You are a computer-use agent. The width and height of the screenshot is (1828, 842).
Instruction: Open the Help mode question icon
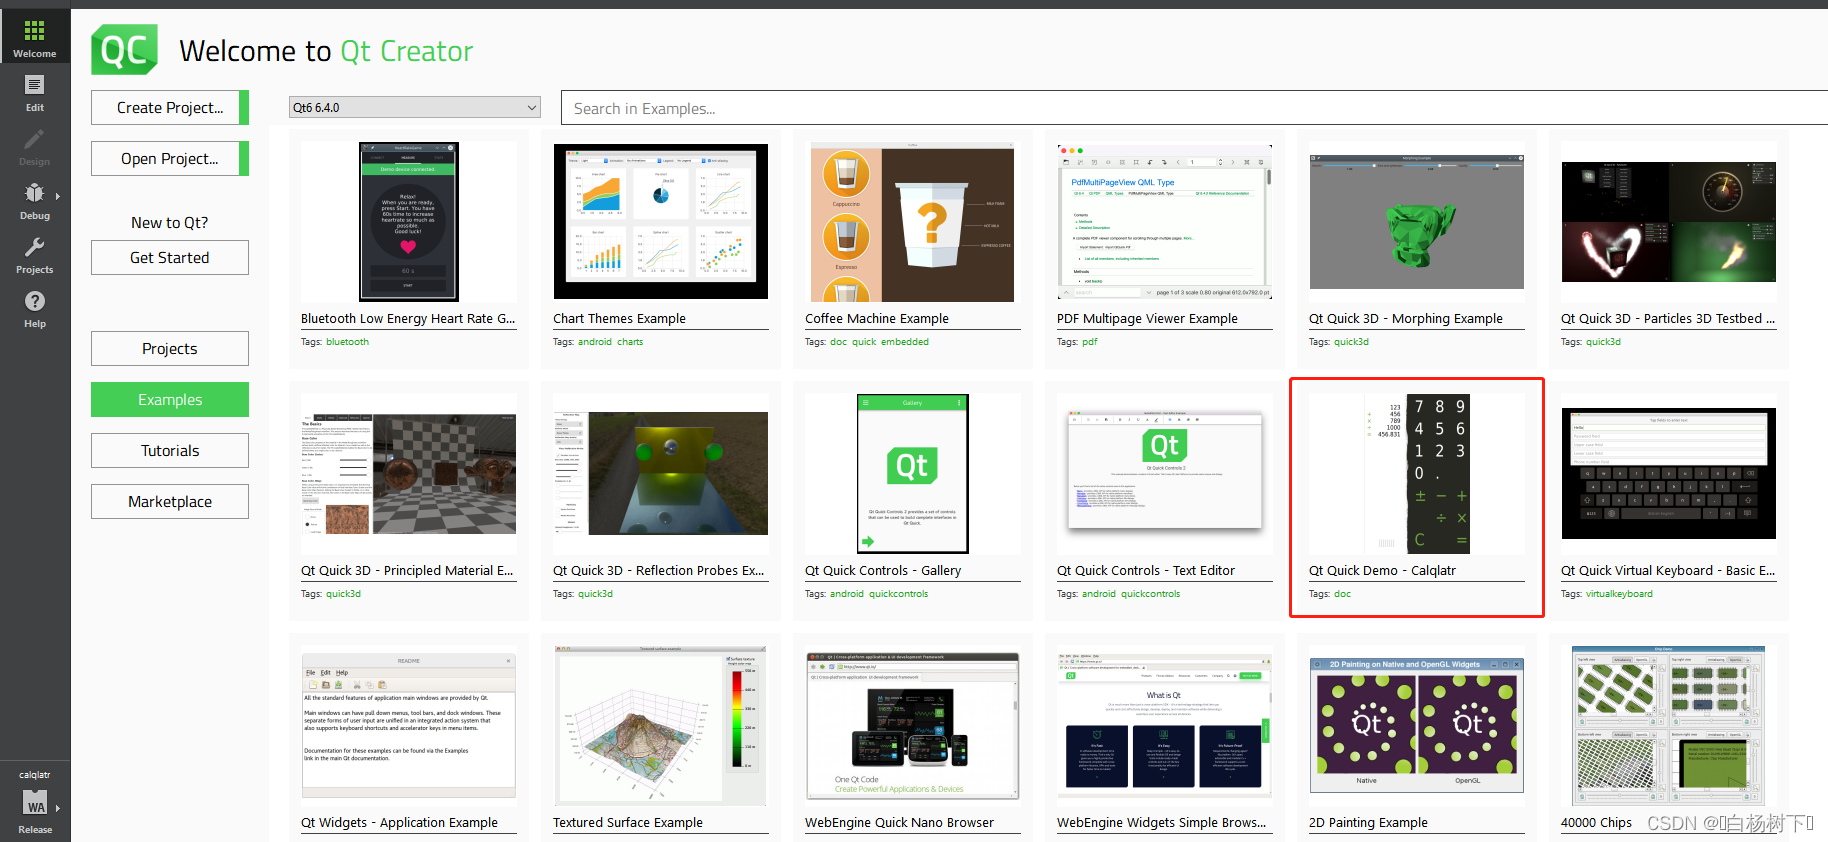pyautogui.click(x=35, y=301)
